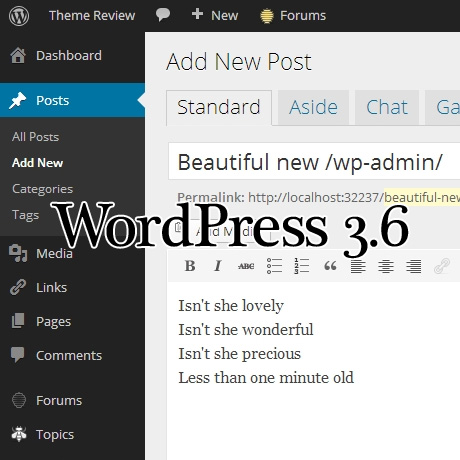Toggle italic formatting
The width and height of the screenshot is (460, 460).
pyautogui.click(x=218, y=266)
